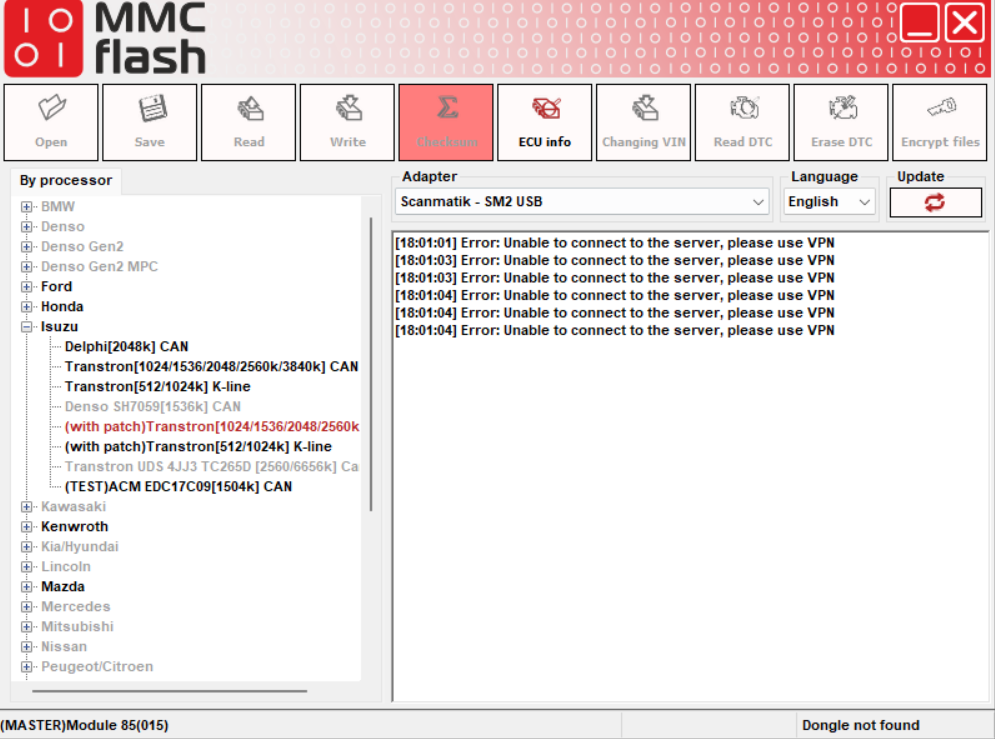Close the MMC flash window

point(965,23)
